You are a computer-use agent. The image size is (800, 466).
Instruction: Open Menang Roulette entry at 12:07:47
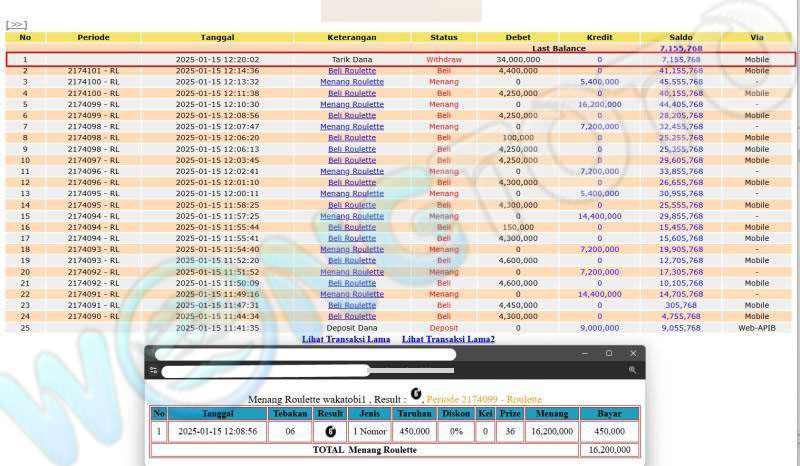pos(352,127)
